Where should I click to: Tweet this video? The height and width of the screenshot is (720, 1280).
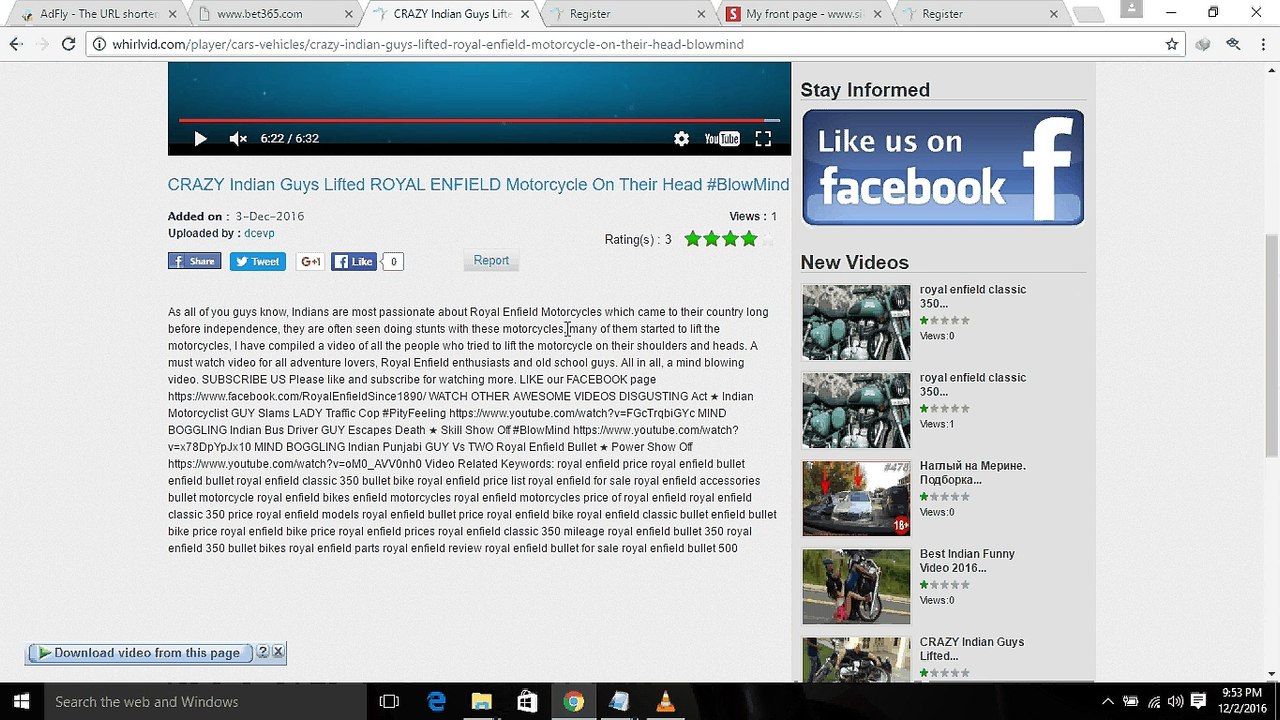[x=258, y=262]
